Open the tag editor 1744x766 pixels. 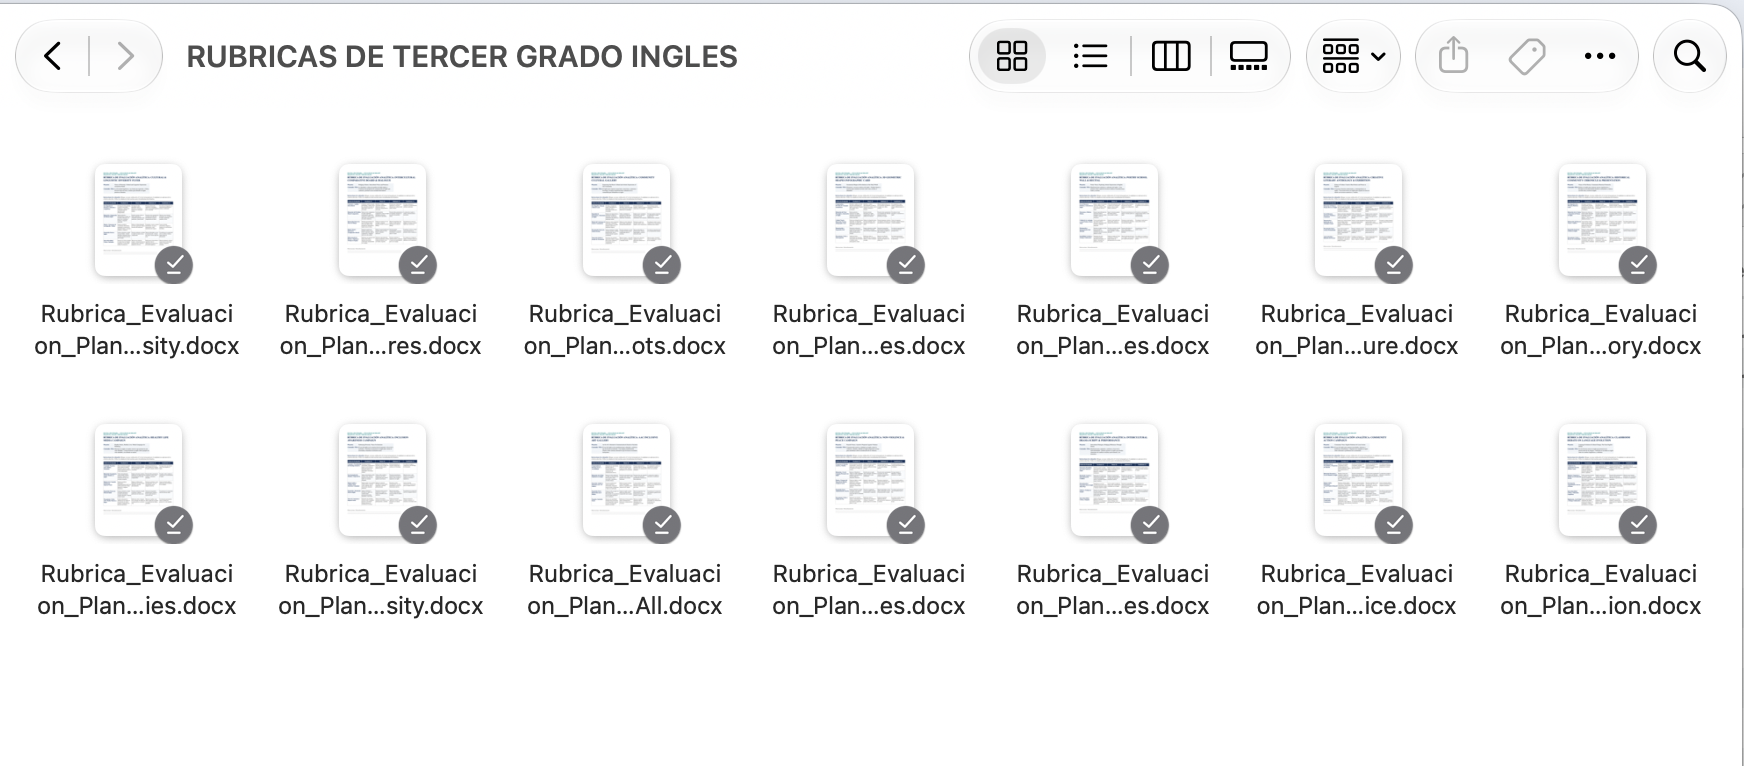coord(1527,56)
